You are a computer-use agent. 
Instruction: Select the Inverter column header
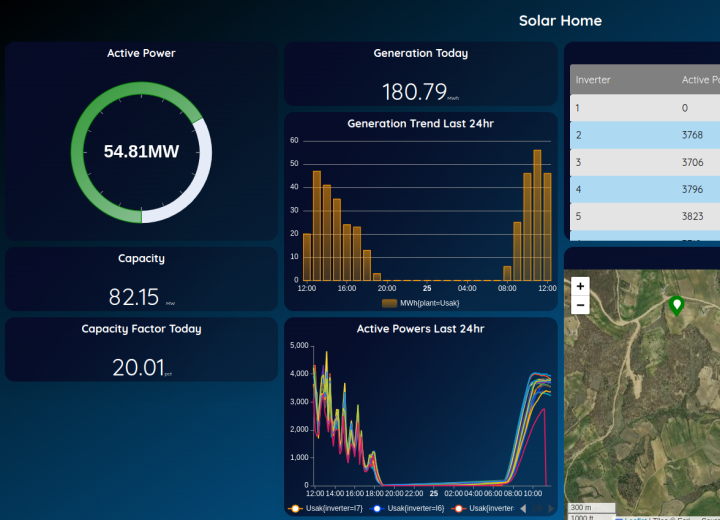pyautogui.click(x=593, y=80)
